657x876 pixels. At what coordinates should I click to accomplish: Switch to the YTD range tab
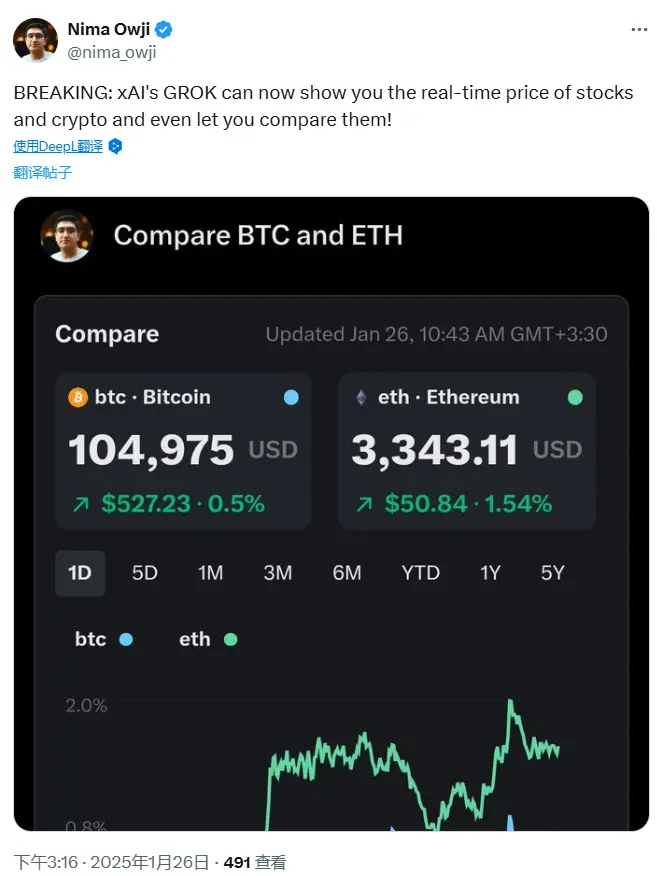420,573
